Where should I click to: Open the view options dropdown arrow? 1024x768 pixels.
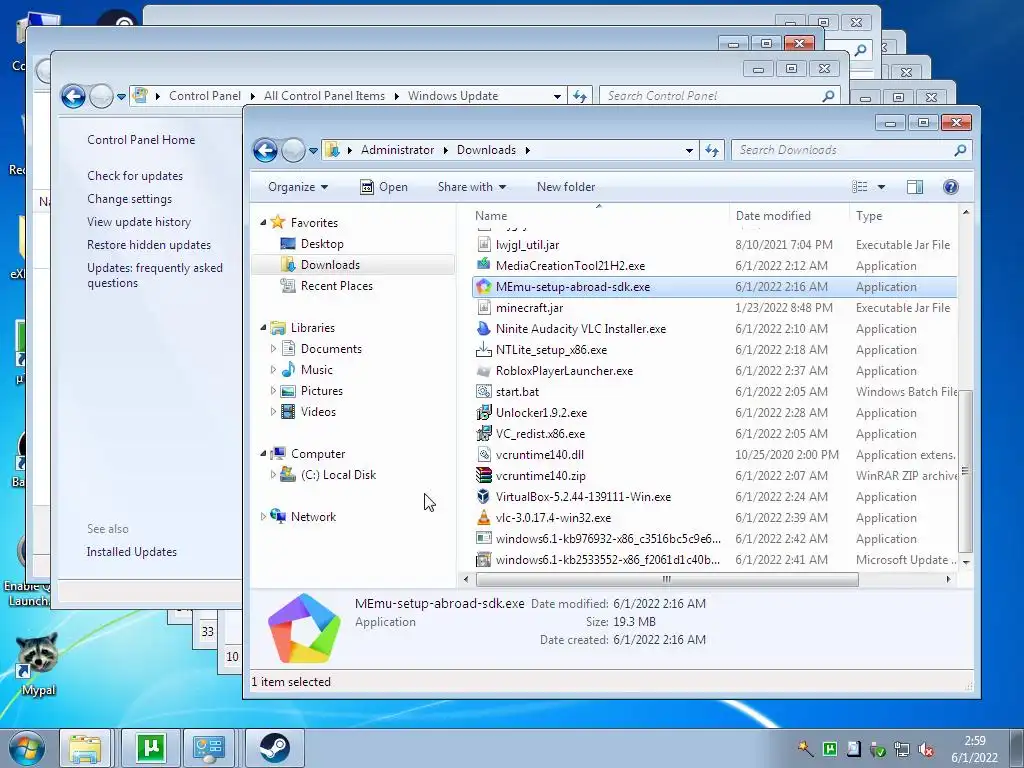pos(881,187)
